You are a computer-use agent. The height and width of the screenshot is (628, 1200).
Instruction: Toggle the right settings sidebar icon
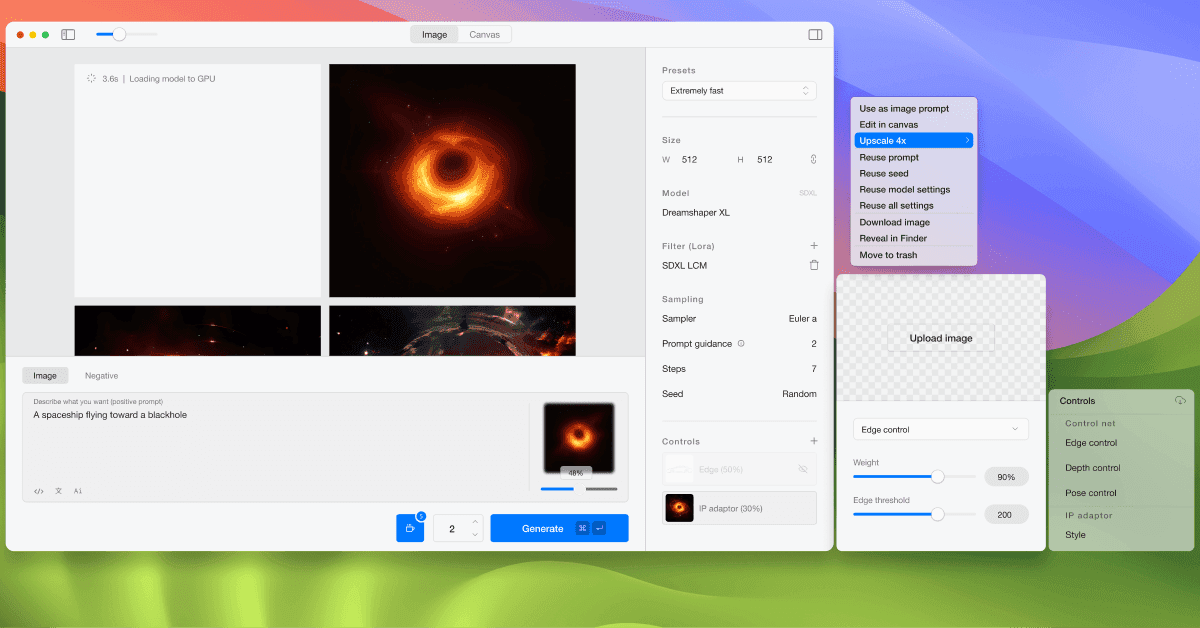pos(815,34)
